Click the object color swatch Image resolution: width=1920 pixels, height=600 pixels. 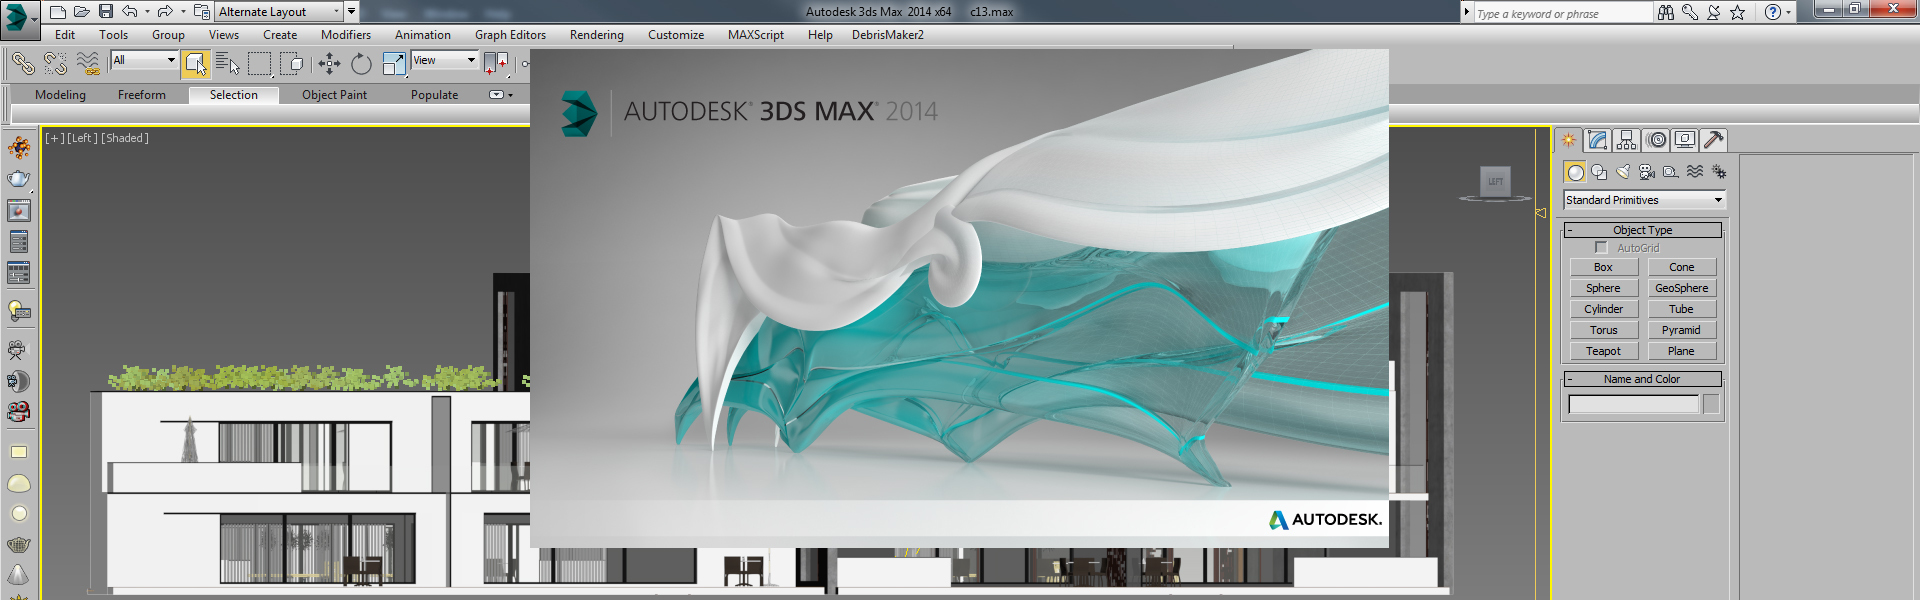click(1711, 404)
